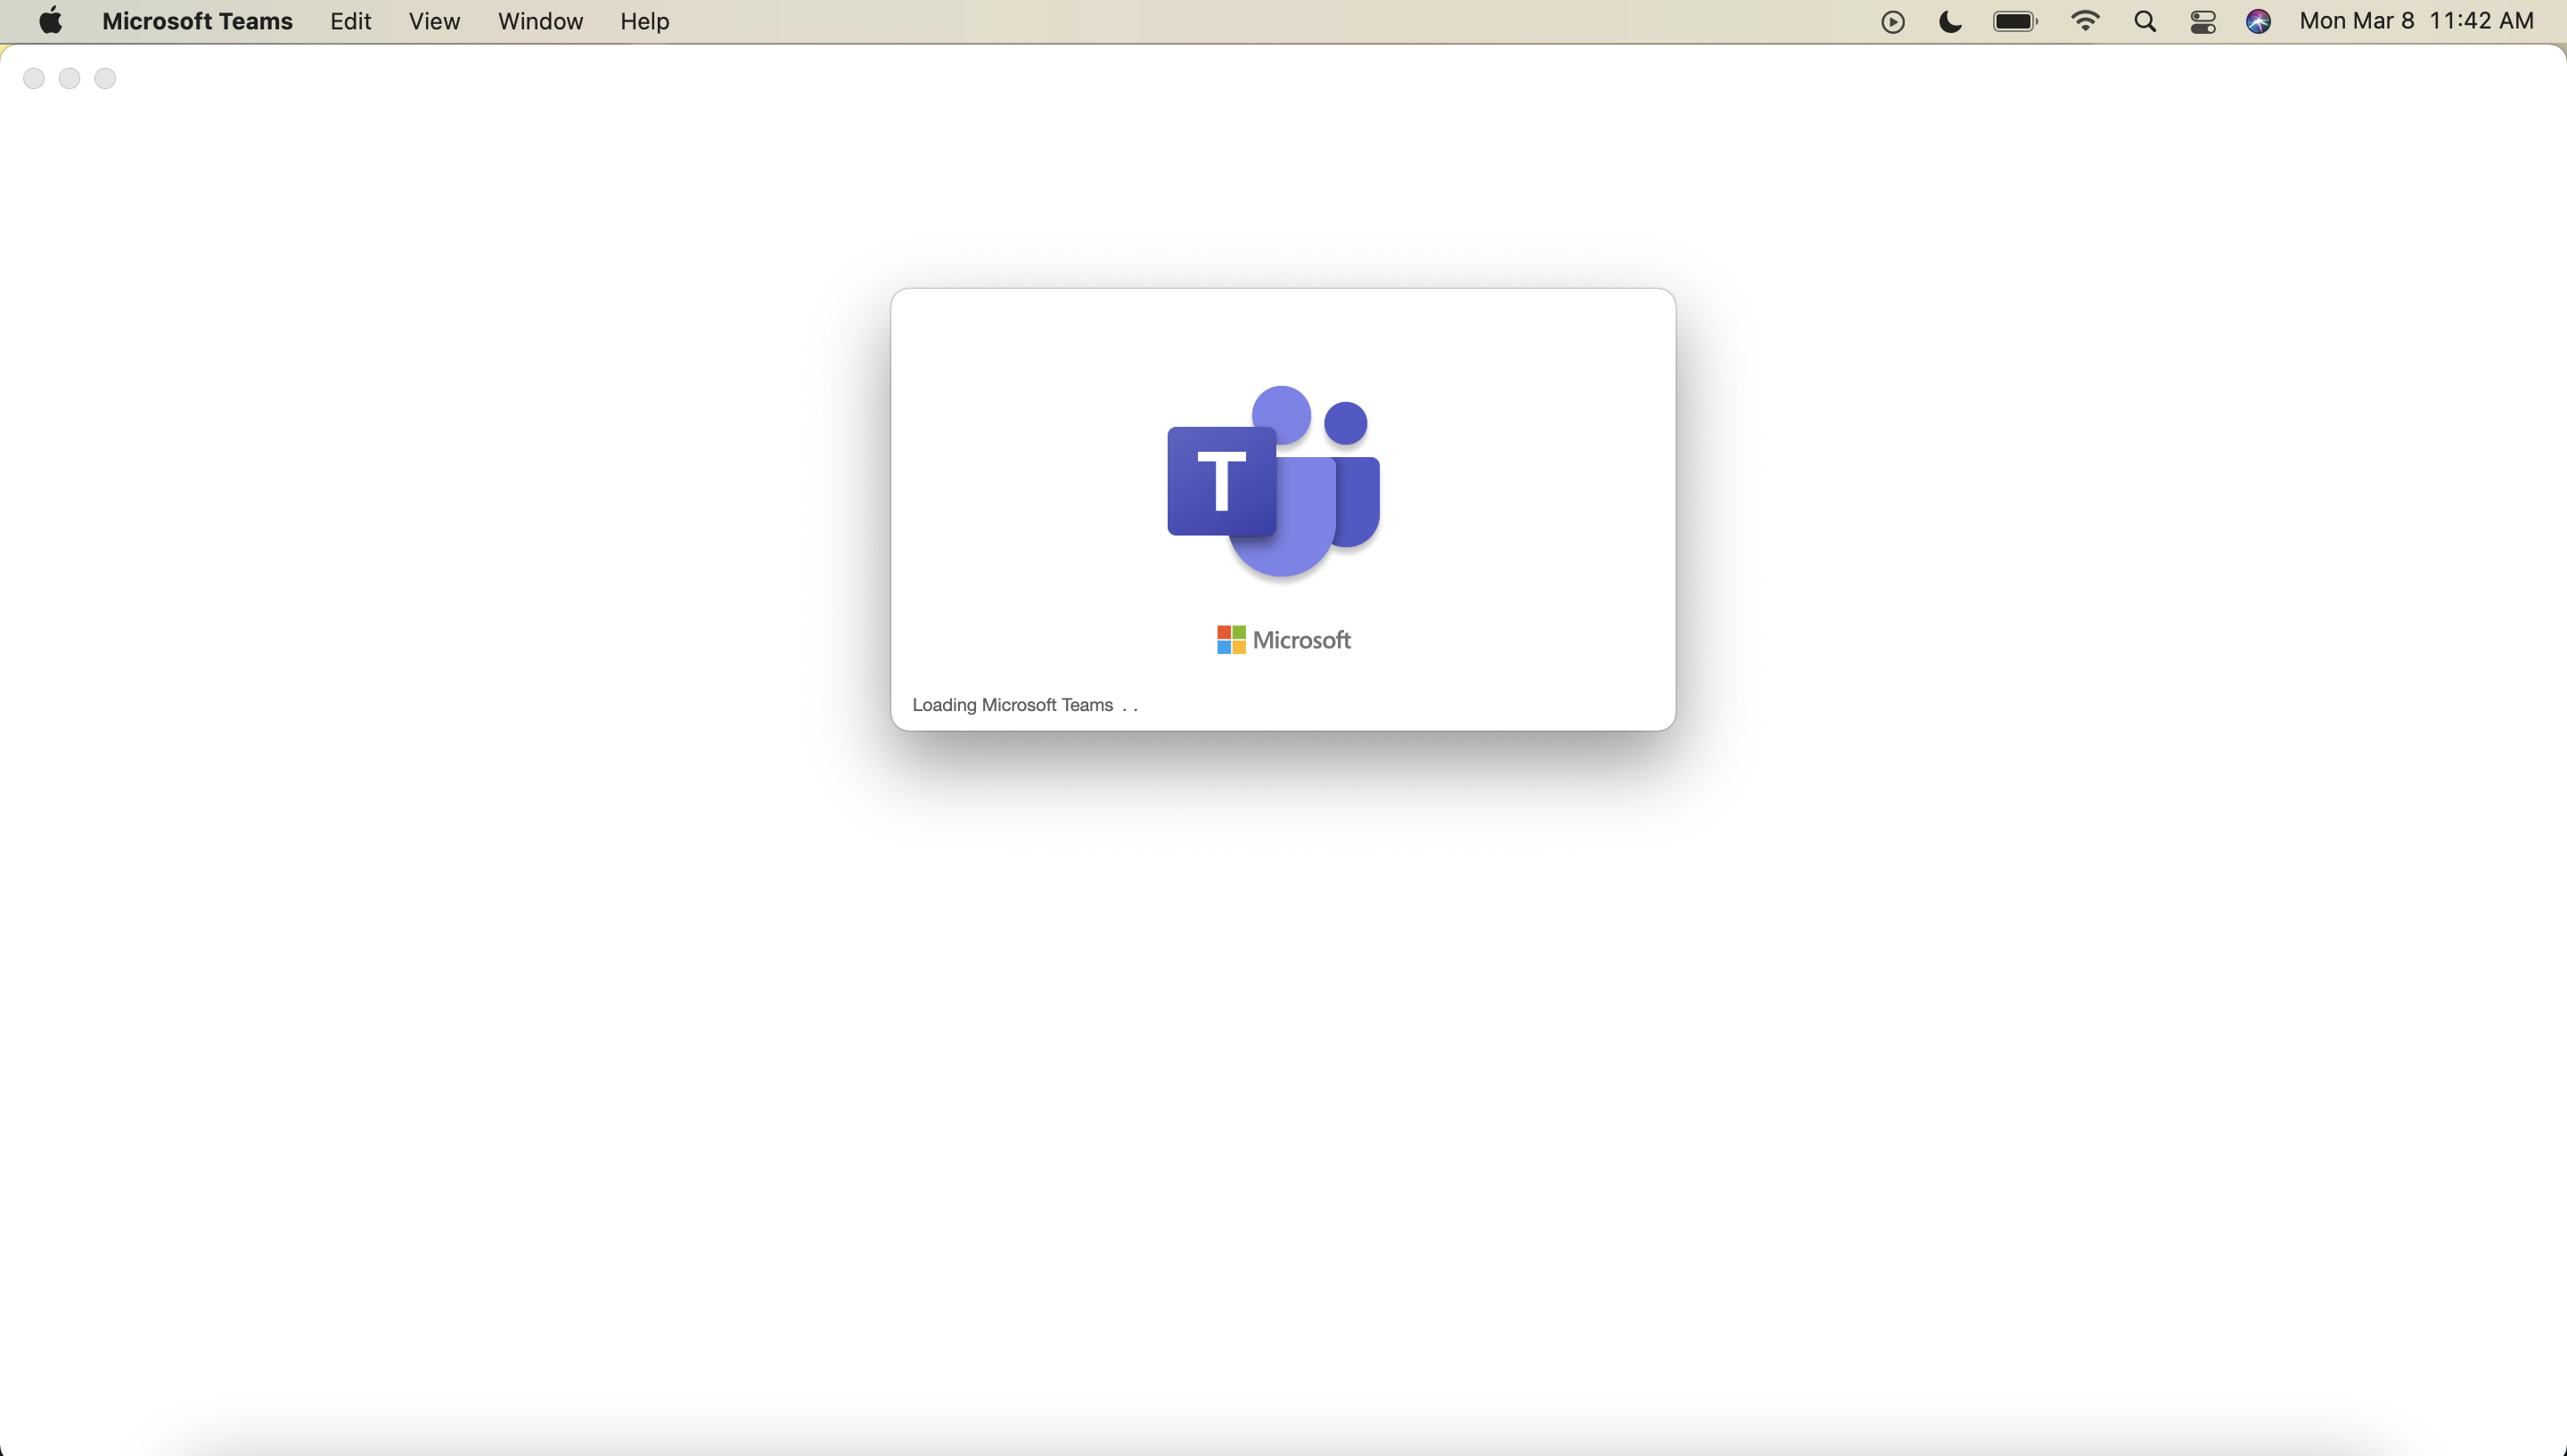Show battery status in menu bar
The width and height of the screenshot is (2567, 1456).
(2014, 22)
